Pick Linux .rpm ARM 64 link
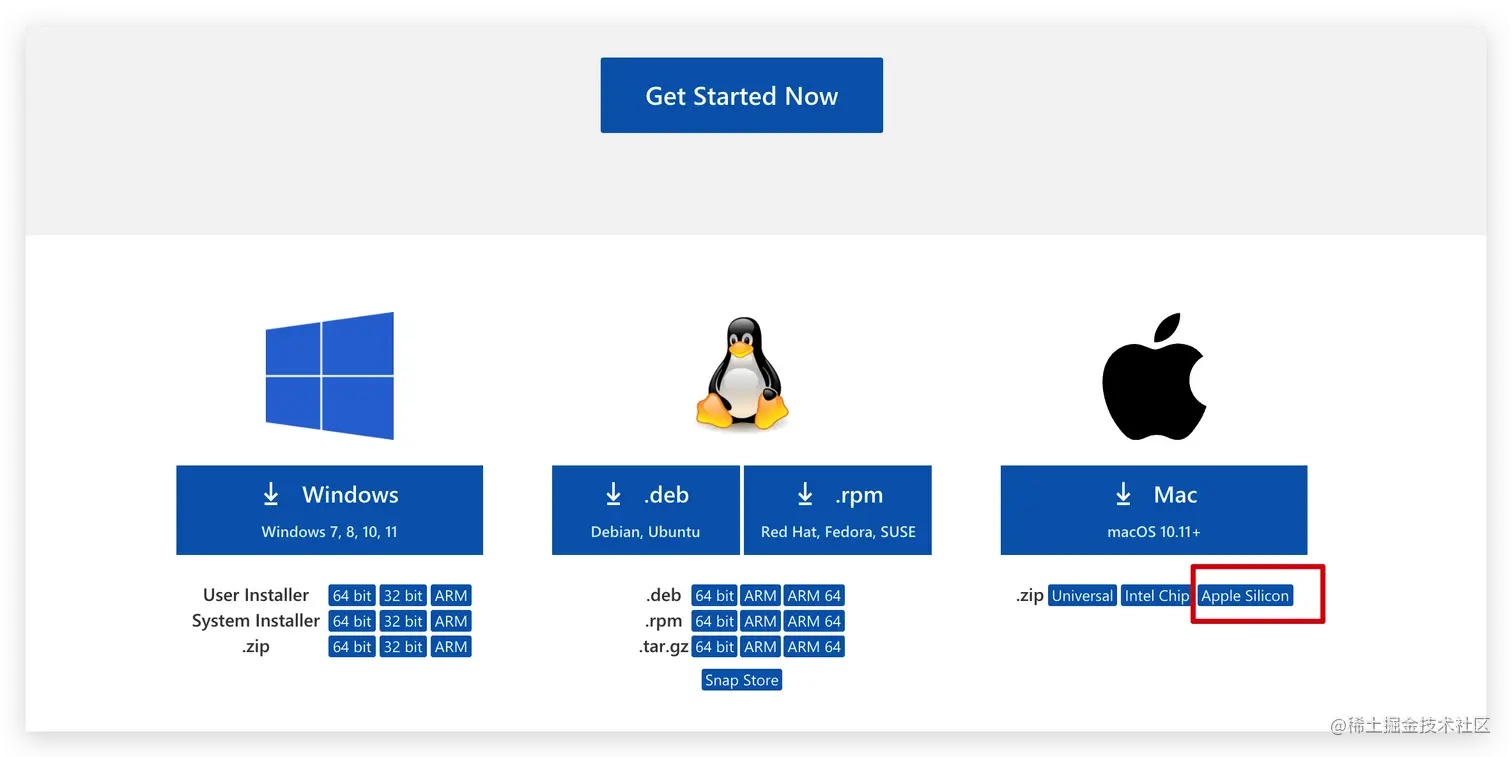Image resolution: width=1512 pixels, height=757 pixels. click(x=814, y=621)
